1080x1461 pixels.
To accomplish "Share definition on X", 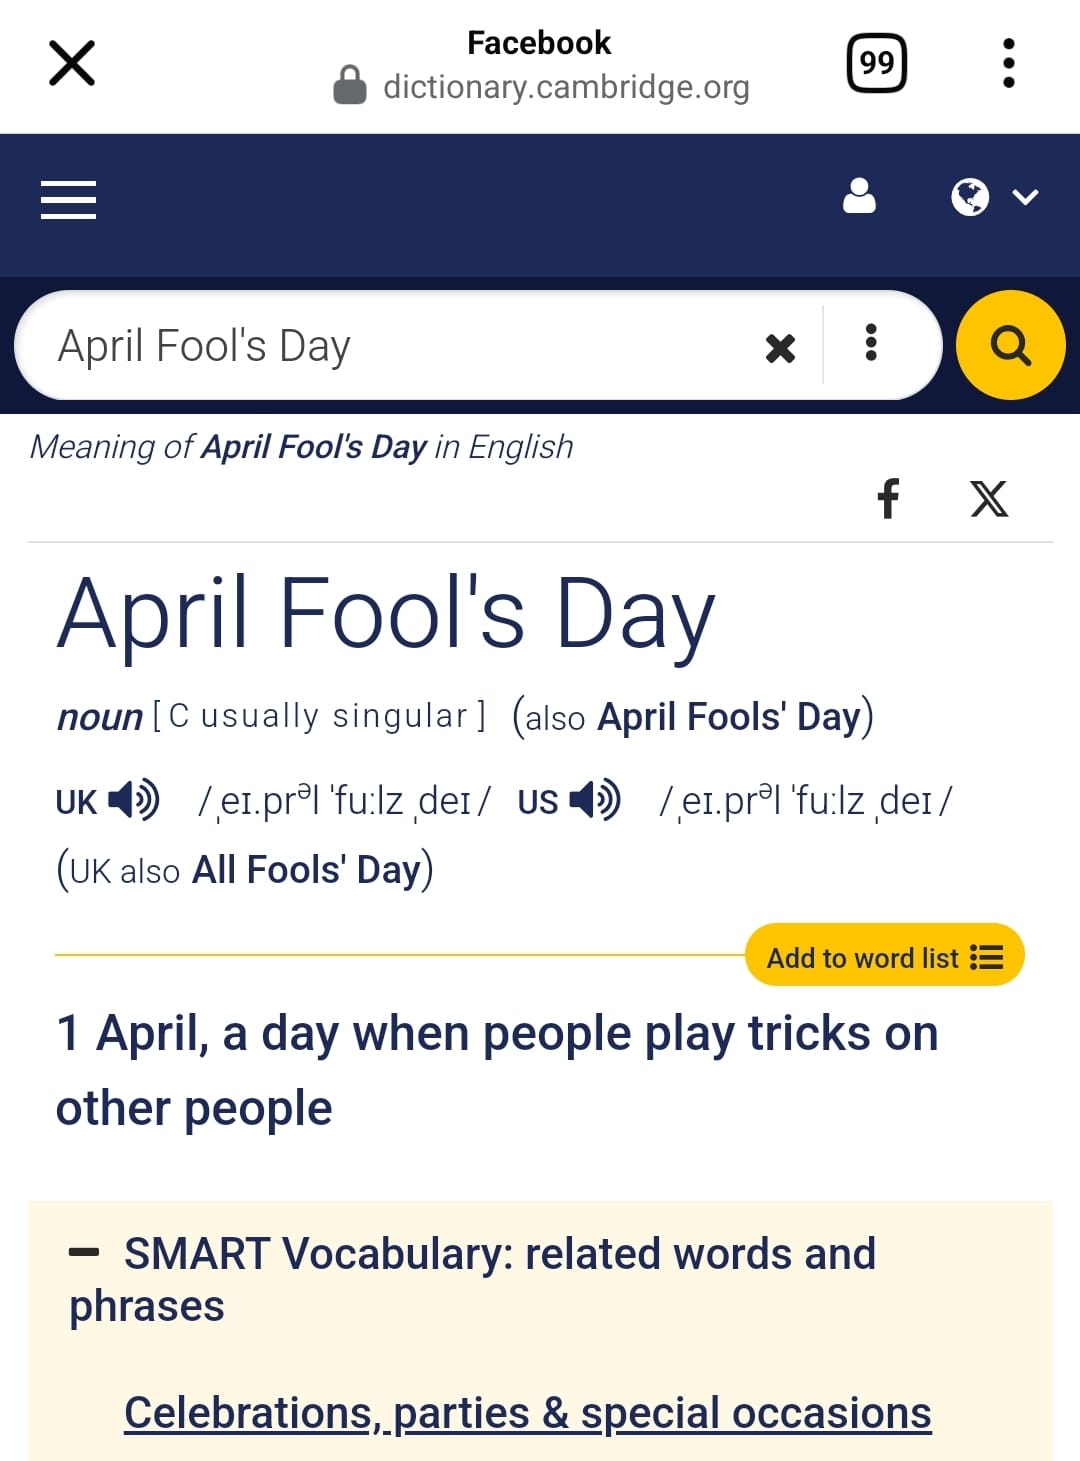I will 989,498.
